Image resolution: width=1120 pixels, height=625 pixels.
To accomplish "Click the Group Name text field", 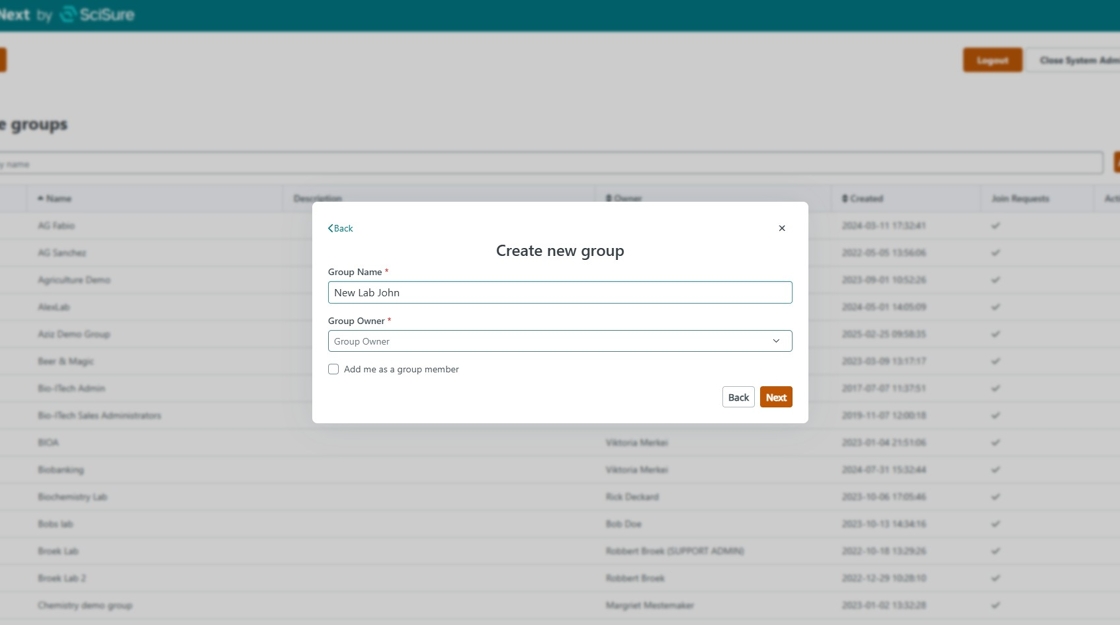I will 559,292.
